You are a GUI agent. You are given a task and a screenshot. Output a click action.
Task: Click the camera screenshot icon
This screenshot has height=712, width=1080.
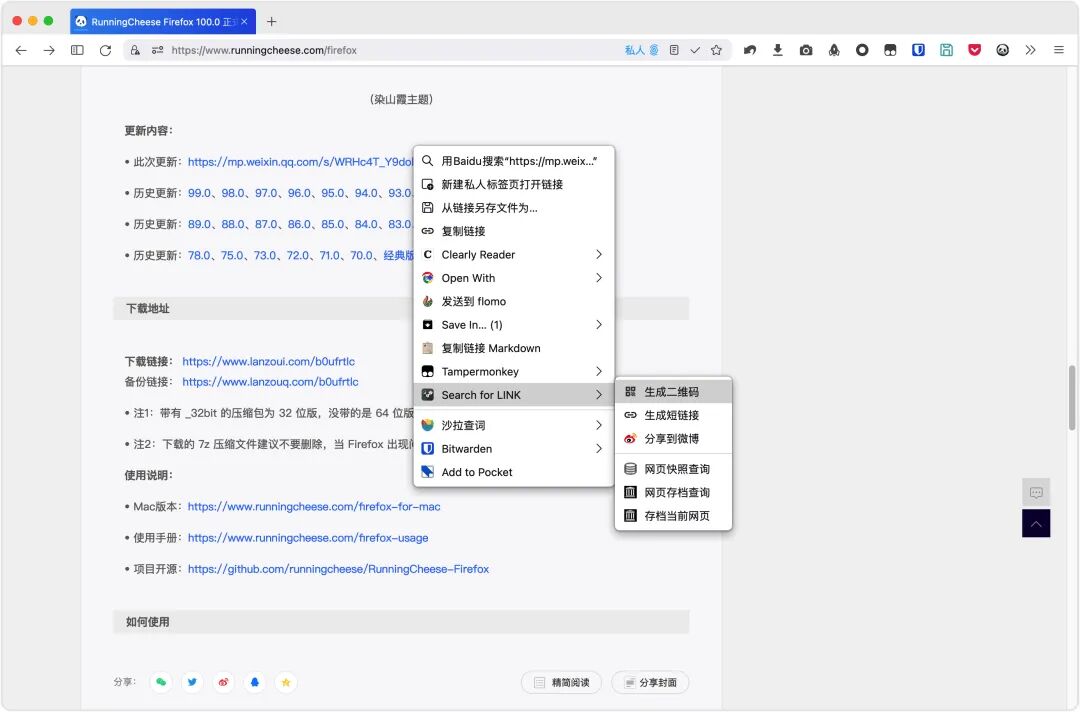click(806, 50)
